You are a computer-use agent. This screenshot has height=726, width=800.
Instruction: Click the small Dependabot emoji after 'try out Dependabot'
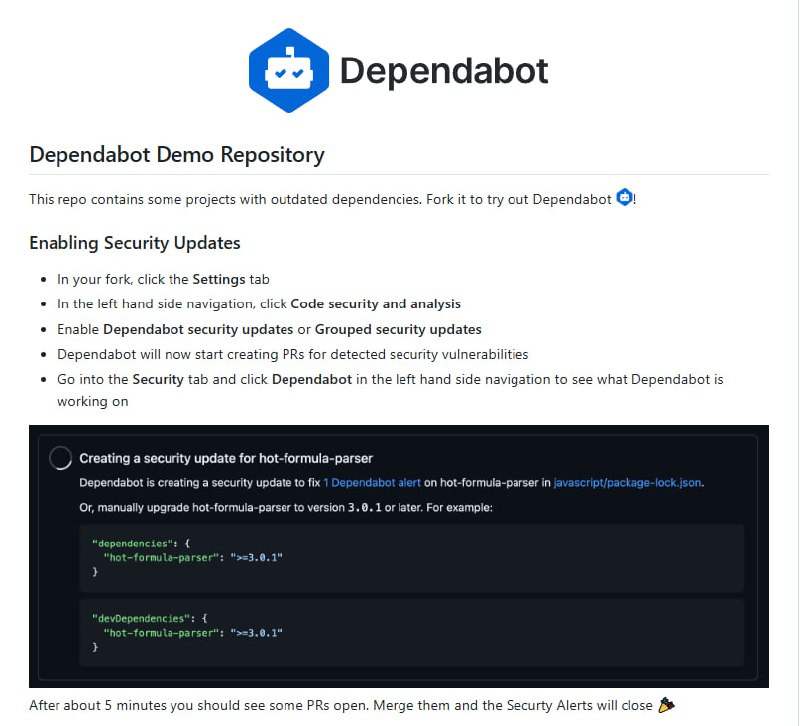coord(624,198)
